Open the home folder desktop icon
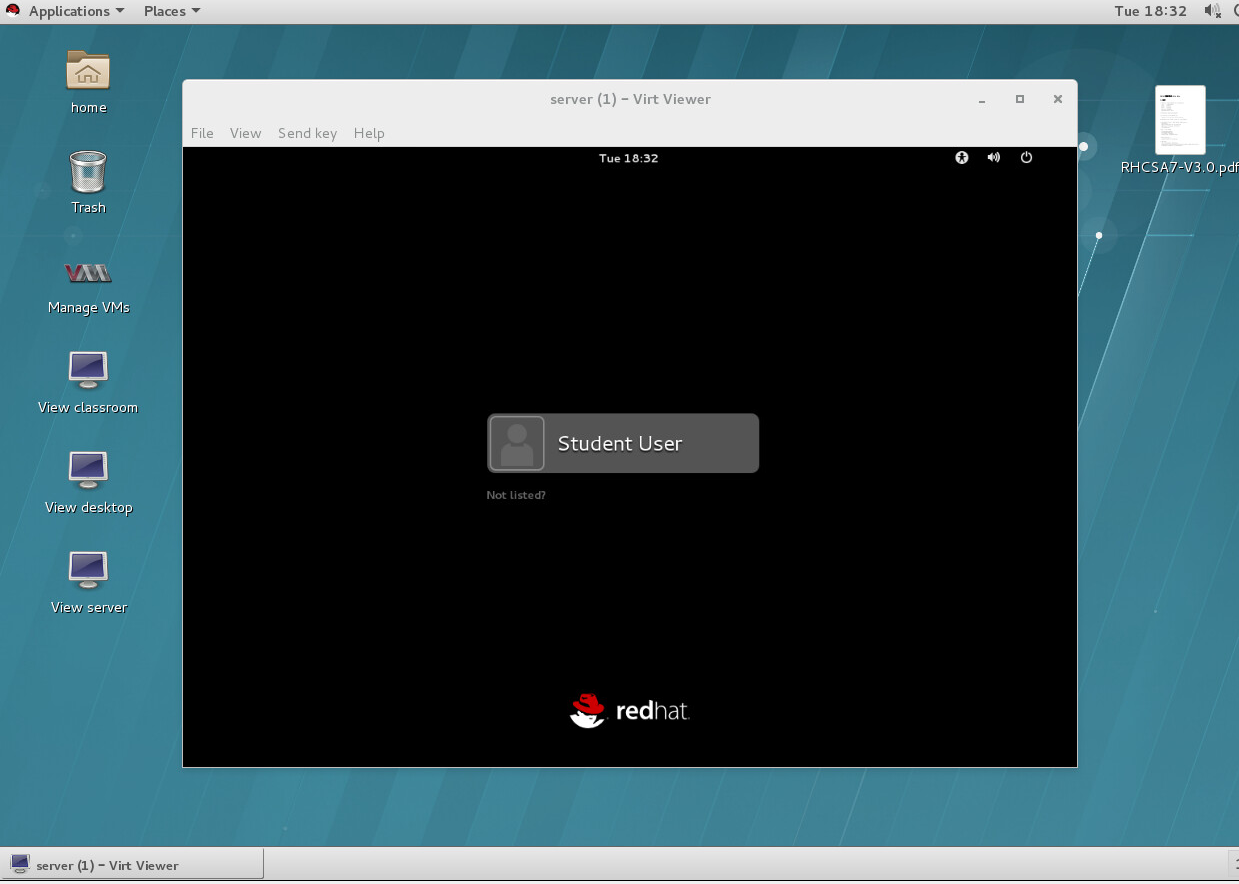Viewport: 1239px width, 884px height. 88,71
